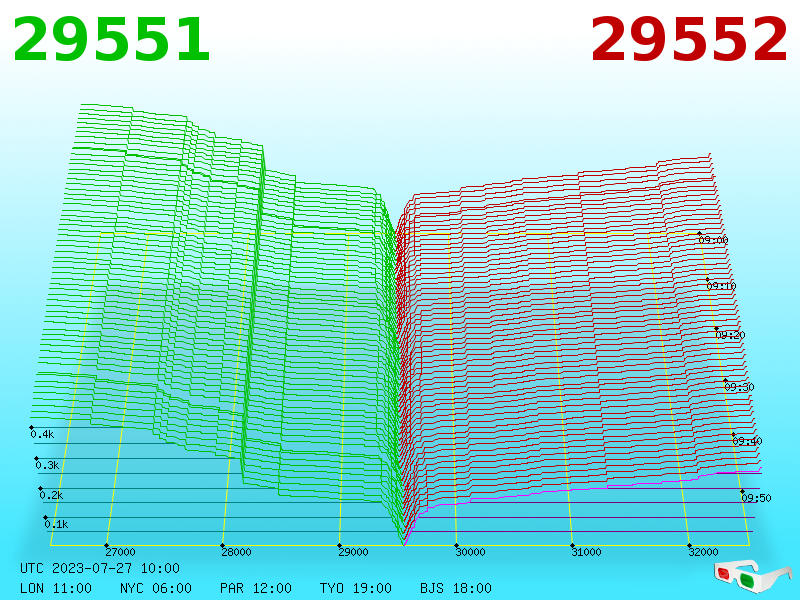Click the 0.4k depth axis label
Image resolution: width=800 pixels, height=600 pixels.
pos(42,434)
